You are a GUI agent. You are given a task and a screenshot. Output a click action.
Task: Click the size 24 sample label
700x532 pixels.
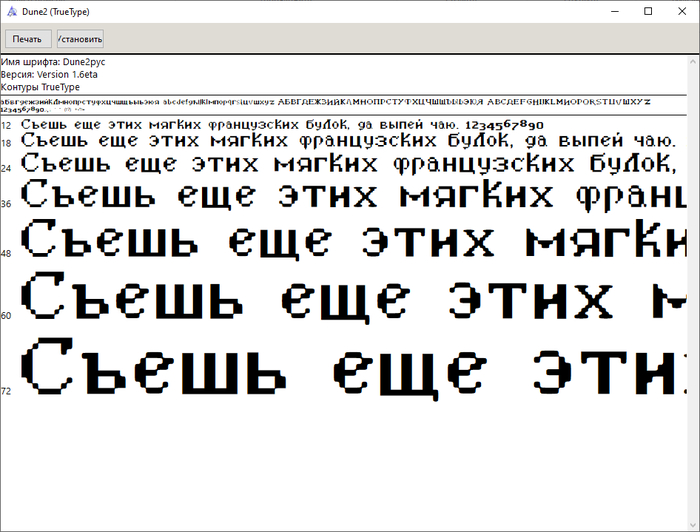(6, 168)
